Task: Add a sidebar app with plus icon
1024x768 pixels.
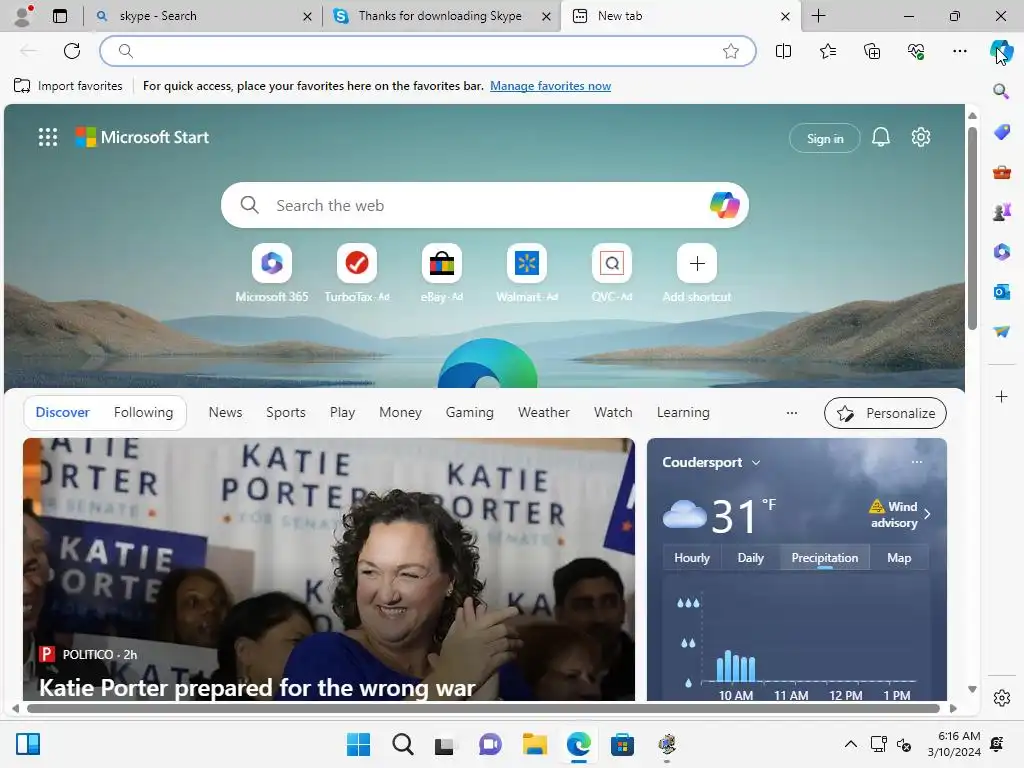Action: (x=1001, y=396)
